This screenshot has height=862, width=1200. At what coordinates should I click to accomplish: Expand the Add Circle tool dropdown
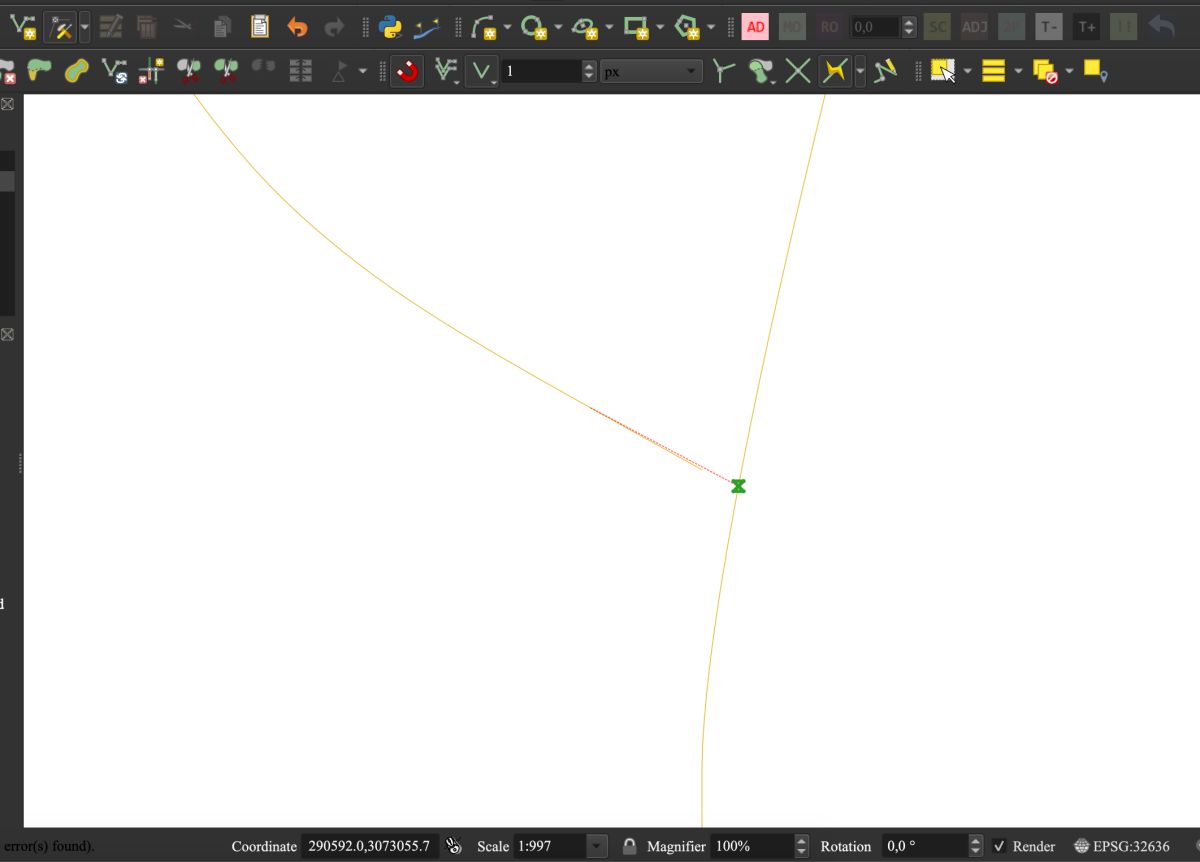pos(558,27)
